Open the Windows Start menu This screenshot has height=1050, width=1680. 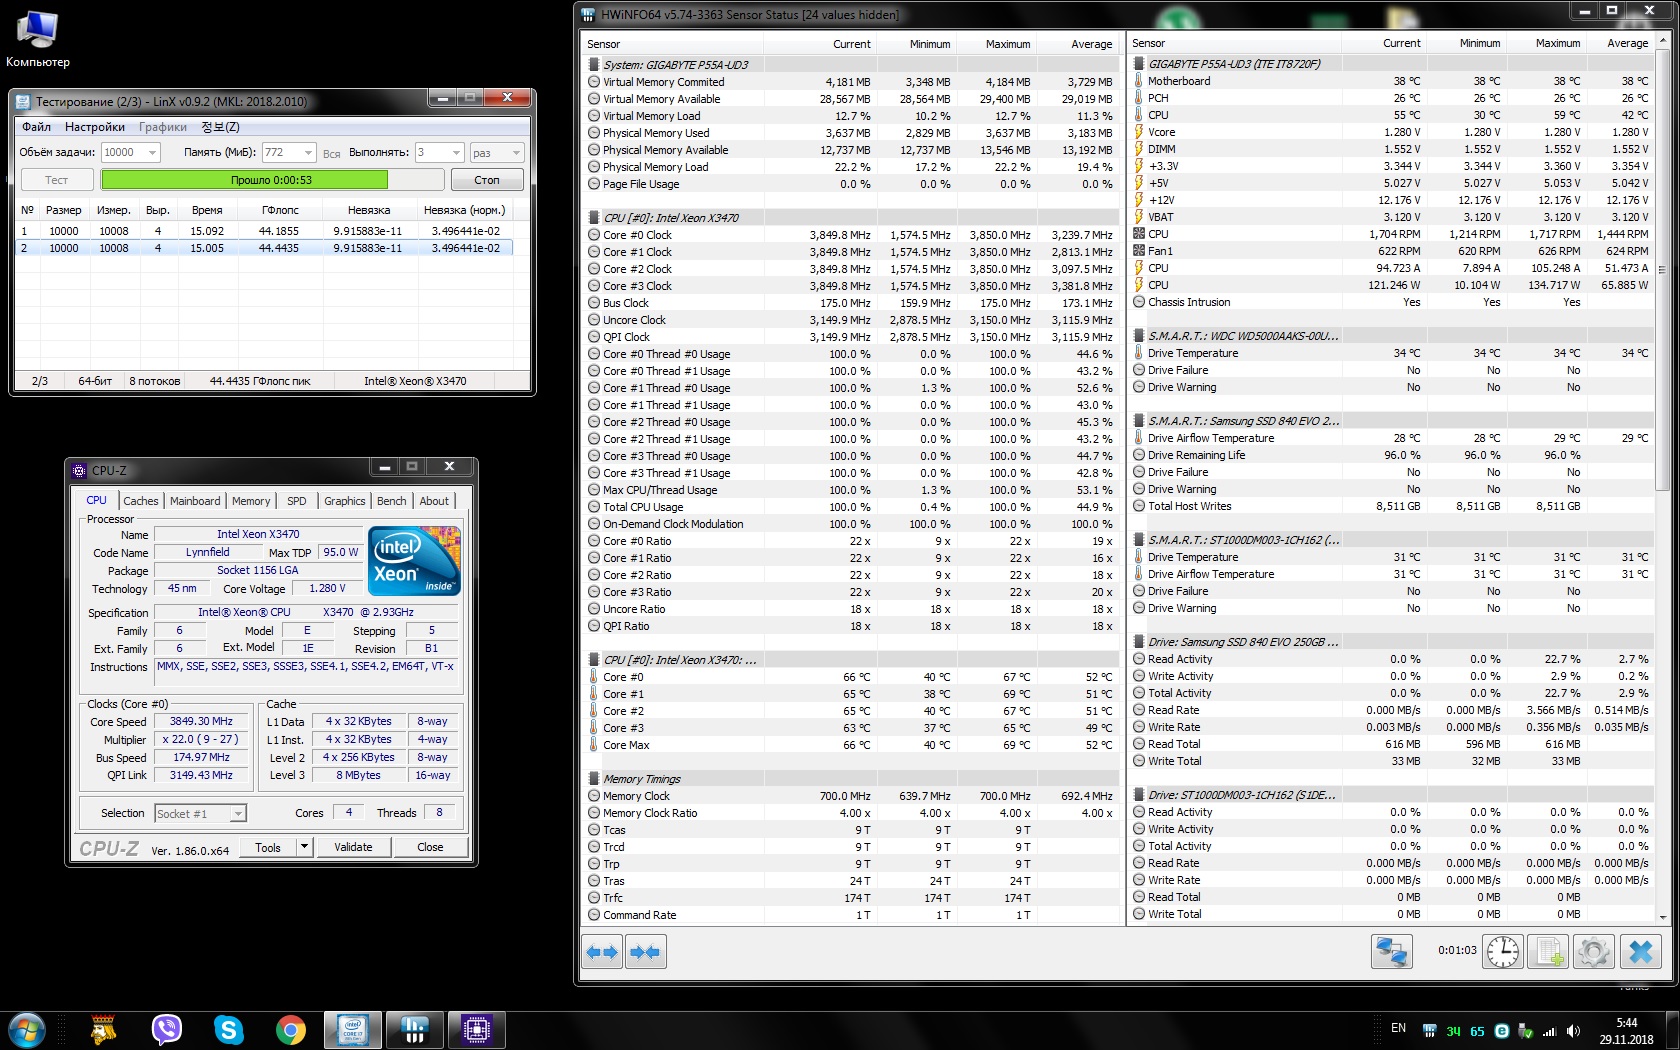point(27,1029)
